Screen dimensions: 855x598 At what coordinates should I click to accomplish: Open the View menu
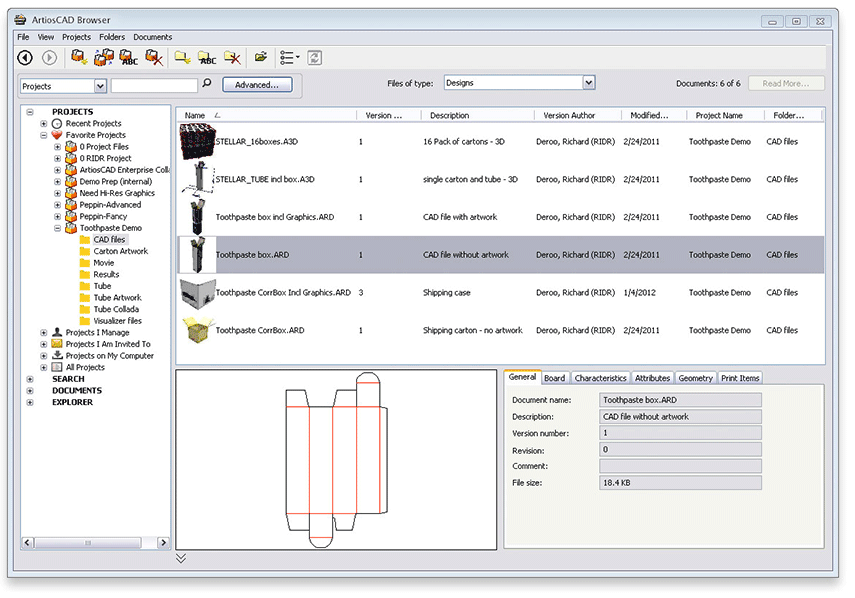pyautogui.click(x=46, y=37)
